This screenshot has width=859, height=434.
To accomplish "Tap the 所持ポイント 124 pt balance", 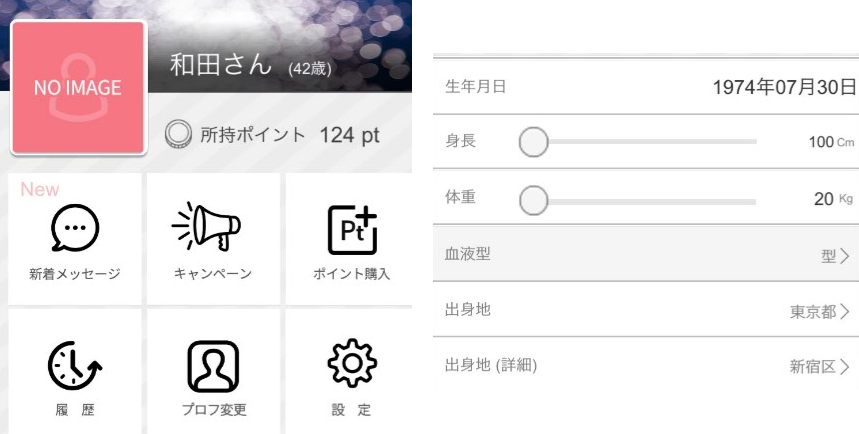I will coord(290,136).
